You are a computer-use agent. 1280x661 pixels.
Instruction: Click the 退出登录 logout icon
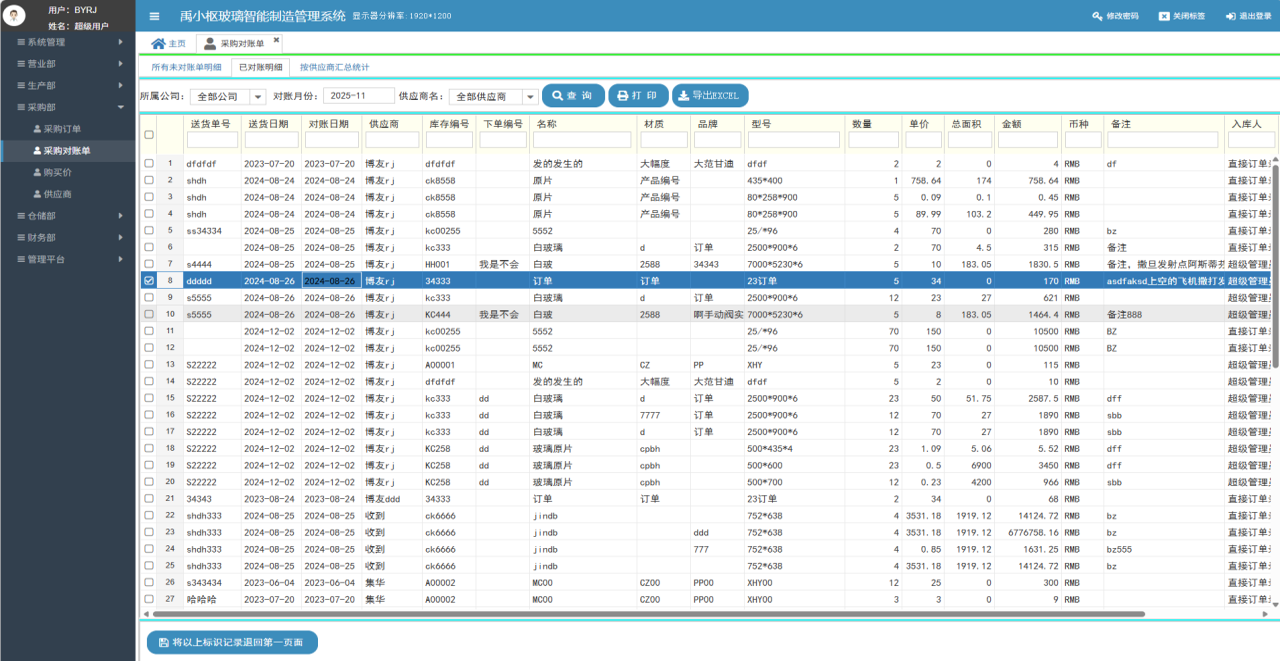point(1230,16)
